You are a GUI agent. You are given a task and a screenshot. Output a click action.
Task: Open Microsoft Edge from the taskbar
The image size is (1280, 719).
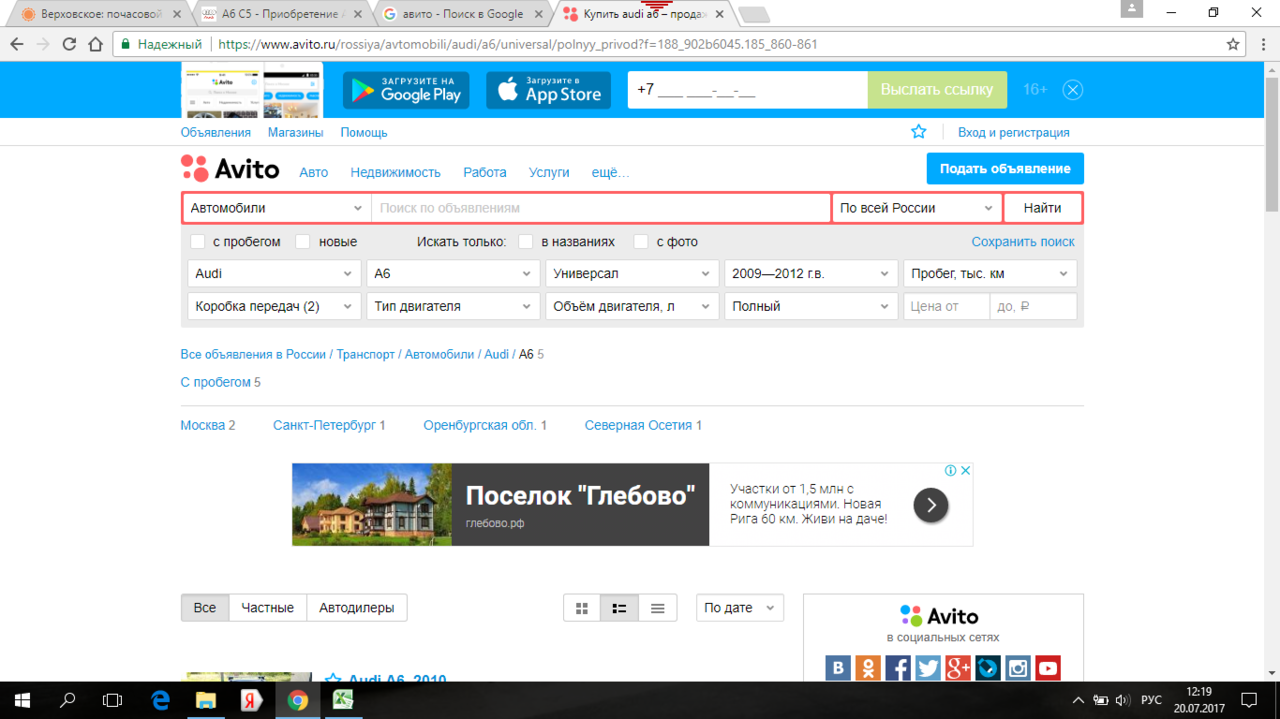(160, 700)
